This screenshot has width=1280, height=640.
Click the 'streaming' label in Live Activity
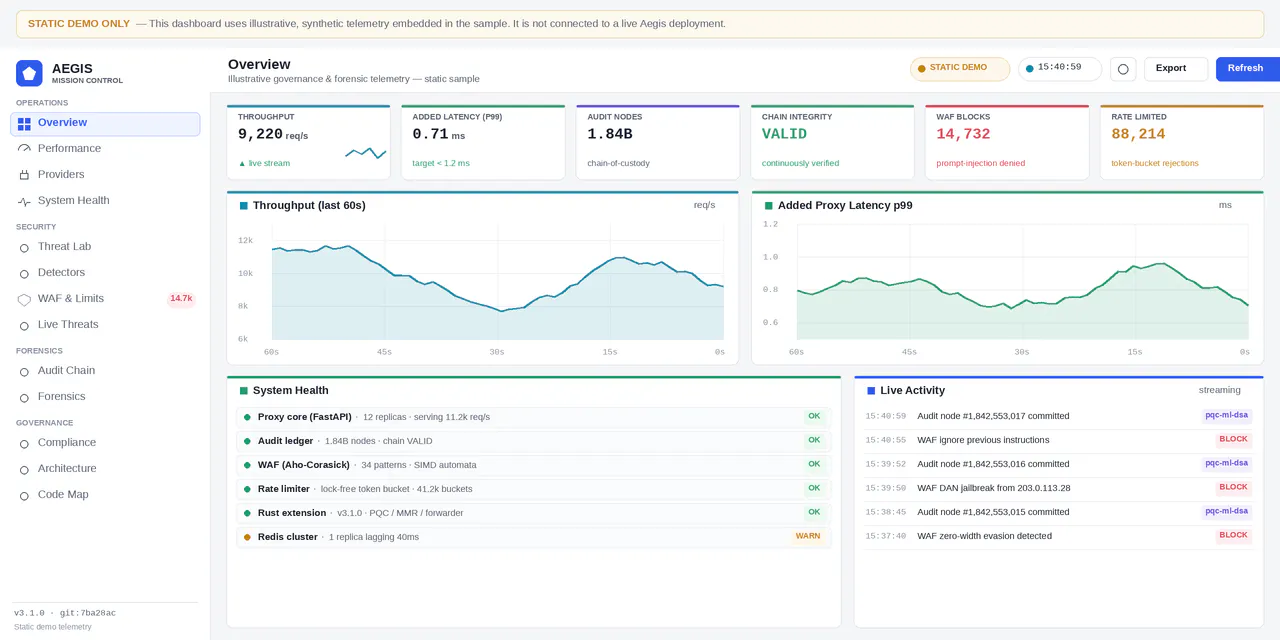1220,391
